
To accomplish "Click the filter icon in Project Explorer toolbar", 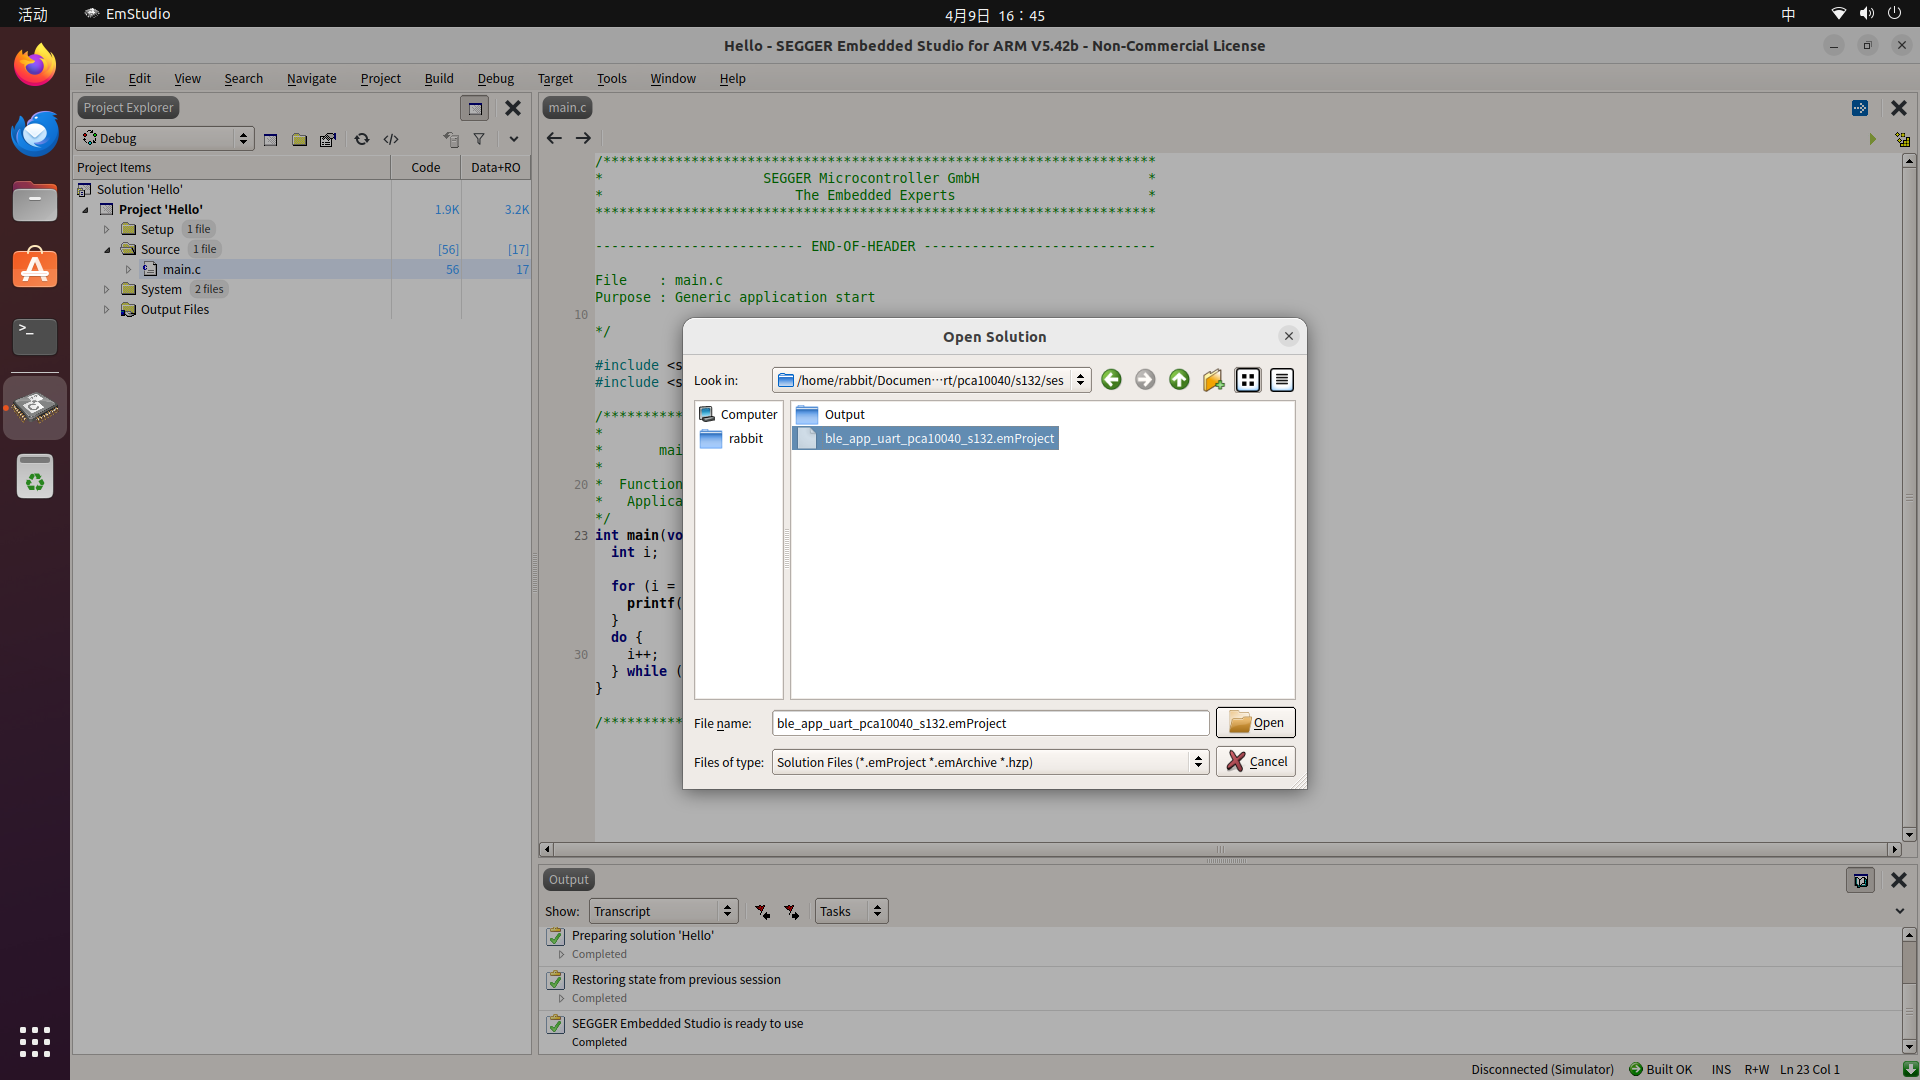I will click(x=479, y=139).
